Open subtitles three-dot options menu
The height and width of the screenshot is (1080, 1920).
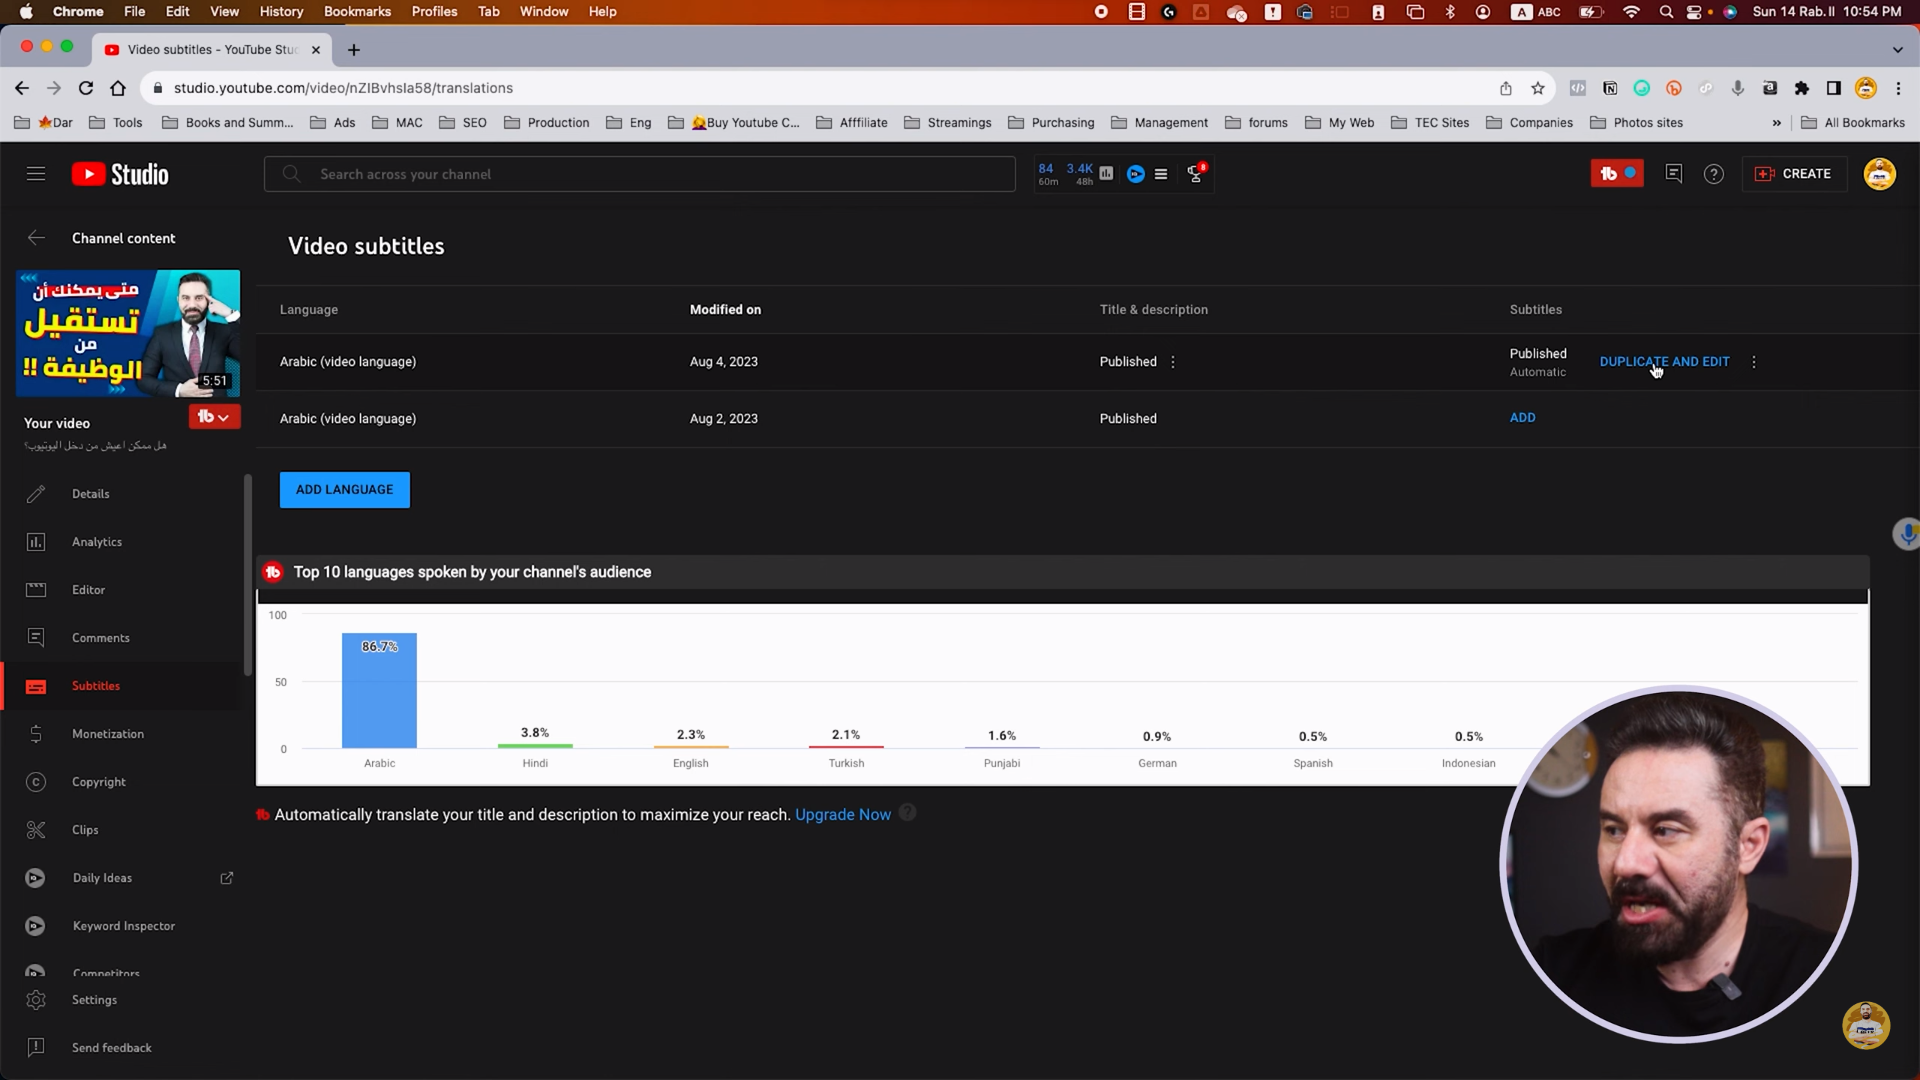pos(1753,362)
